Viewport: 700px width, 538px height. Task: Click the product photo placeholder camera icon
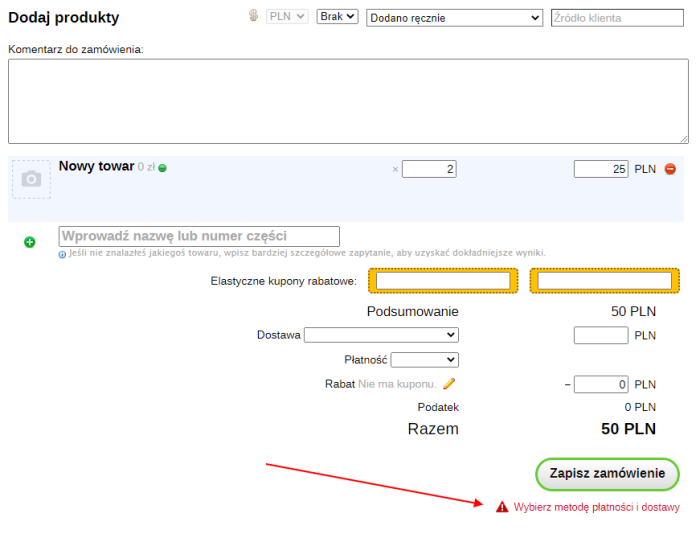tap(31, 179)
